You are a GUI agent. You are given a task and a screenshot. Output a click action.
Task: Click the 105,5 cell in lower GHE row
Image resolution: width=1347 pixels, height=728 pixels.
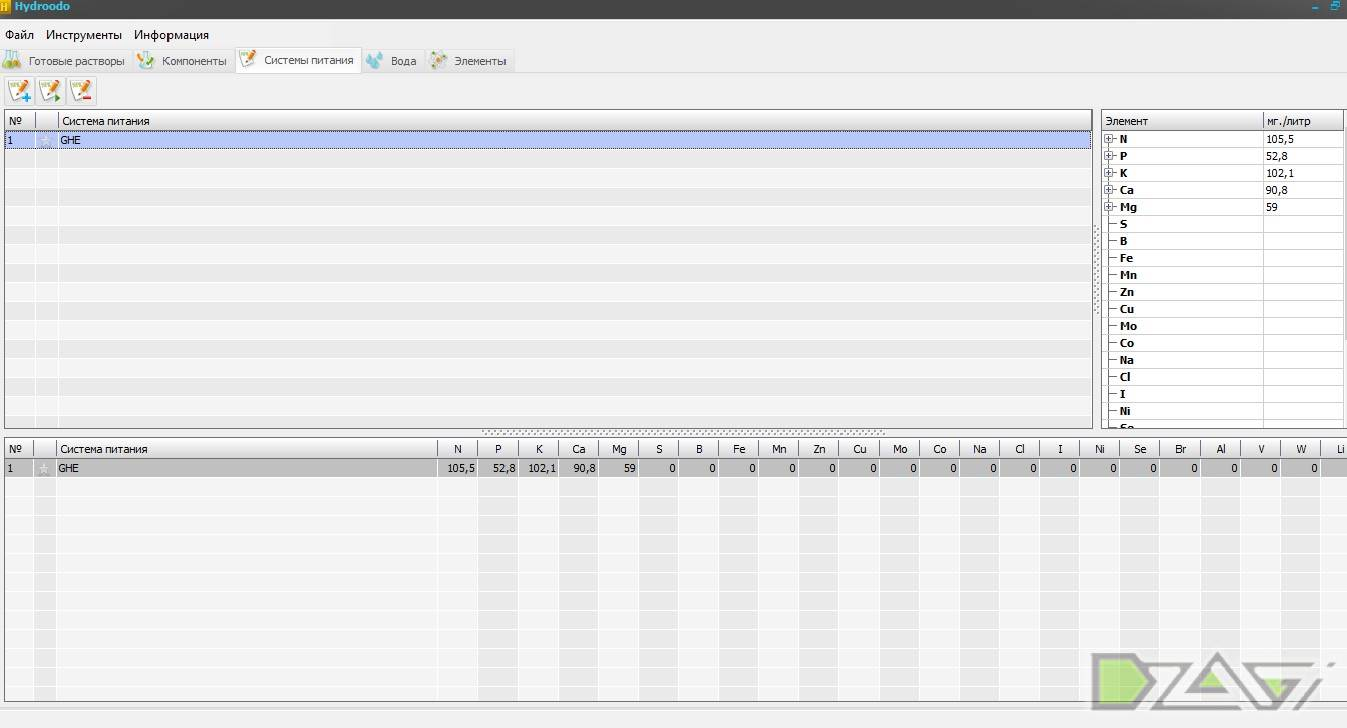coord(458,468)
